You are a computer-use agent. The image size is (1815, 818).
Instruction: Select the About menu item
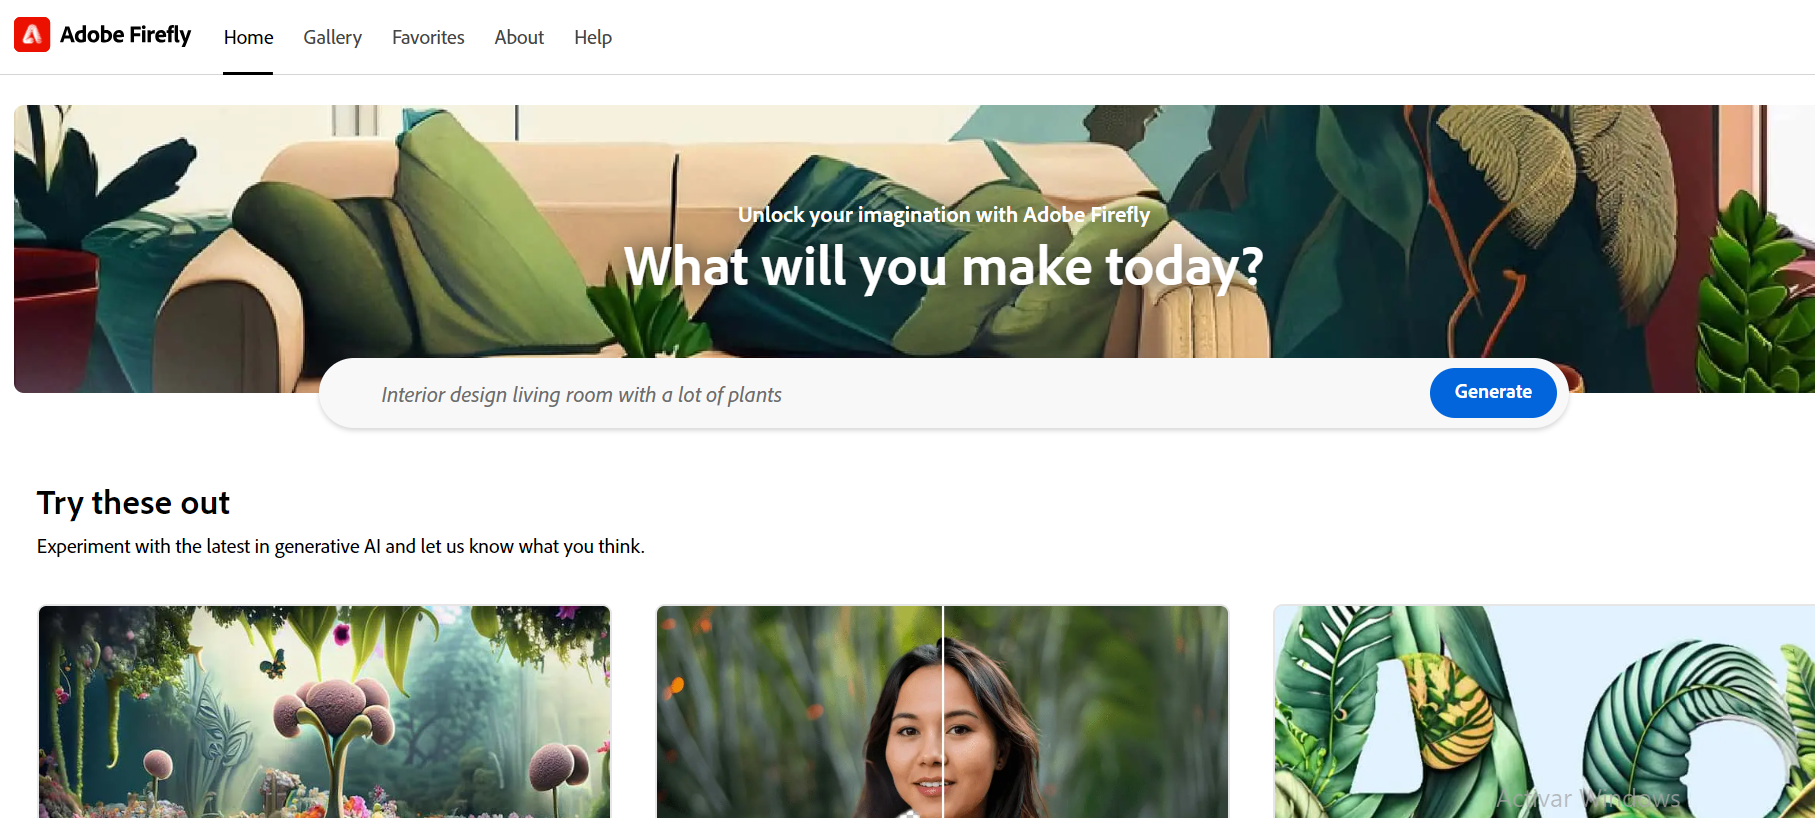[519, 37]
